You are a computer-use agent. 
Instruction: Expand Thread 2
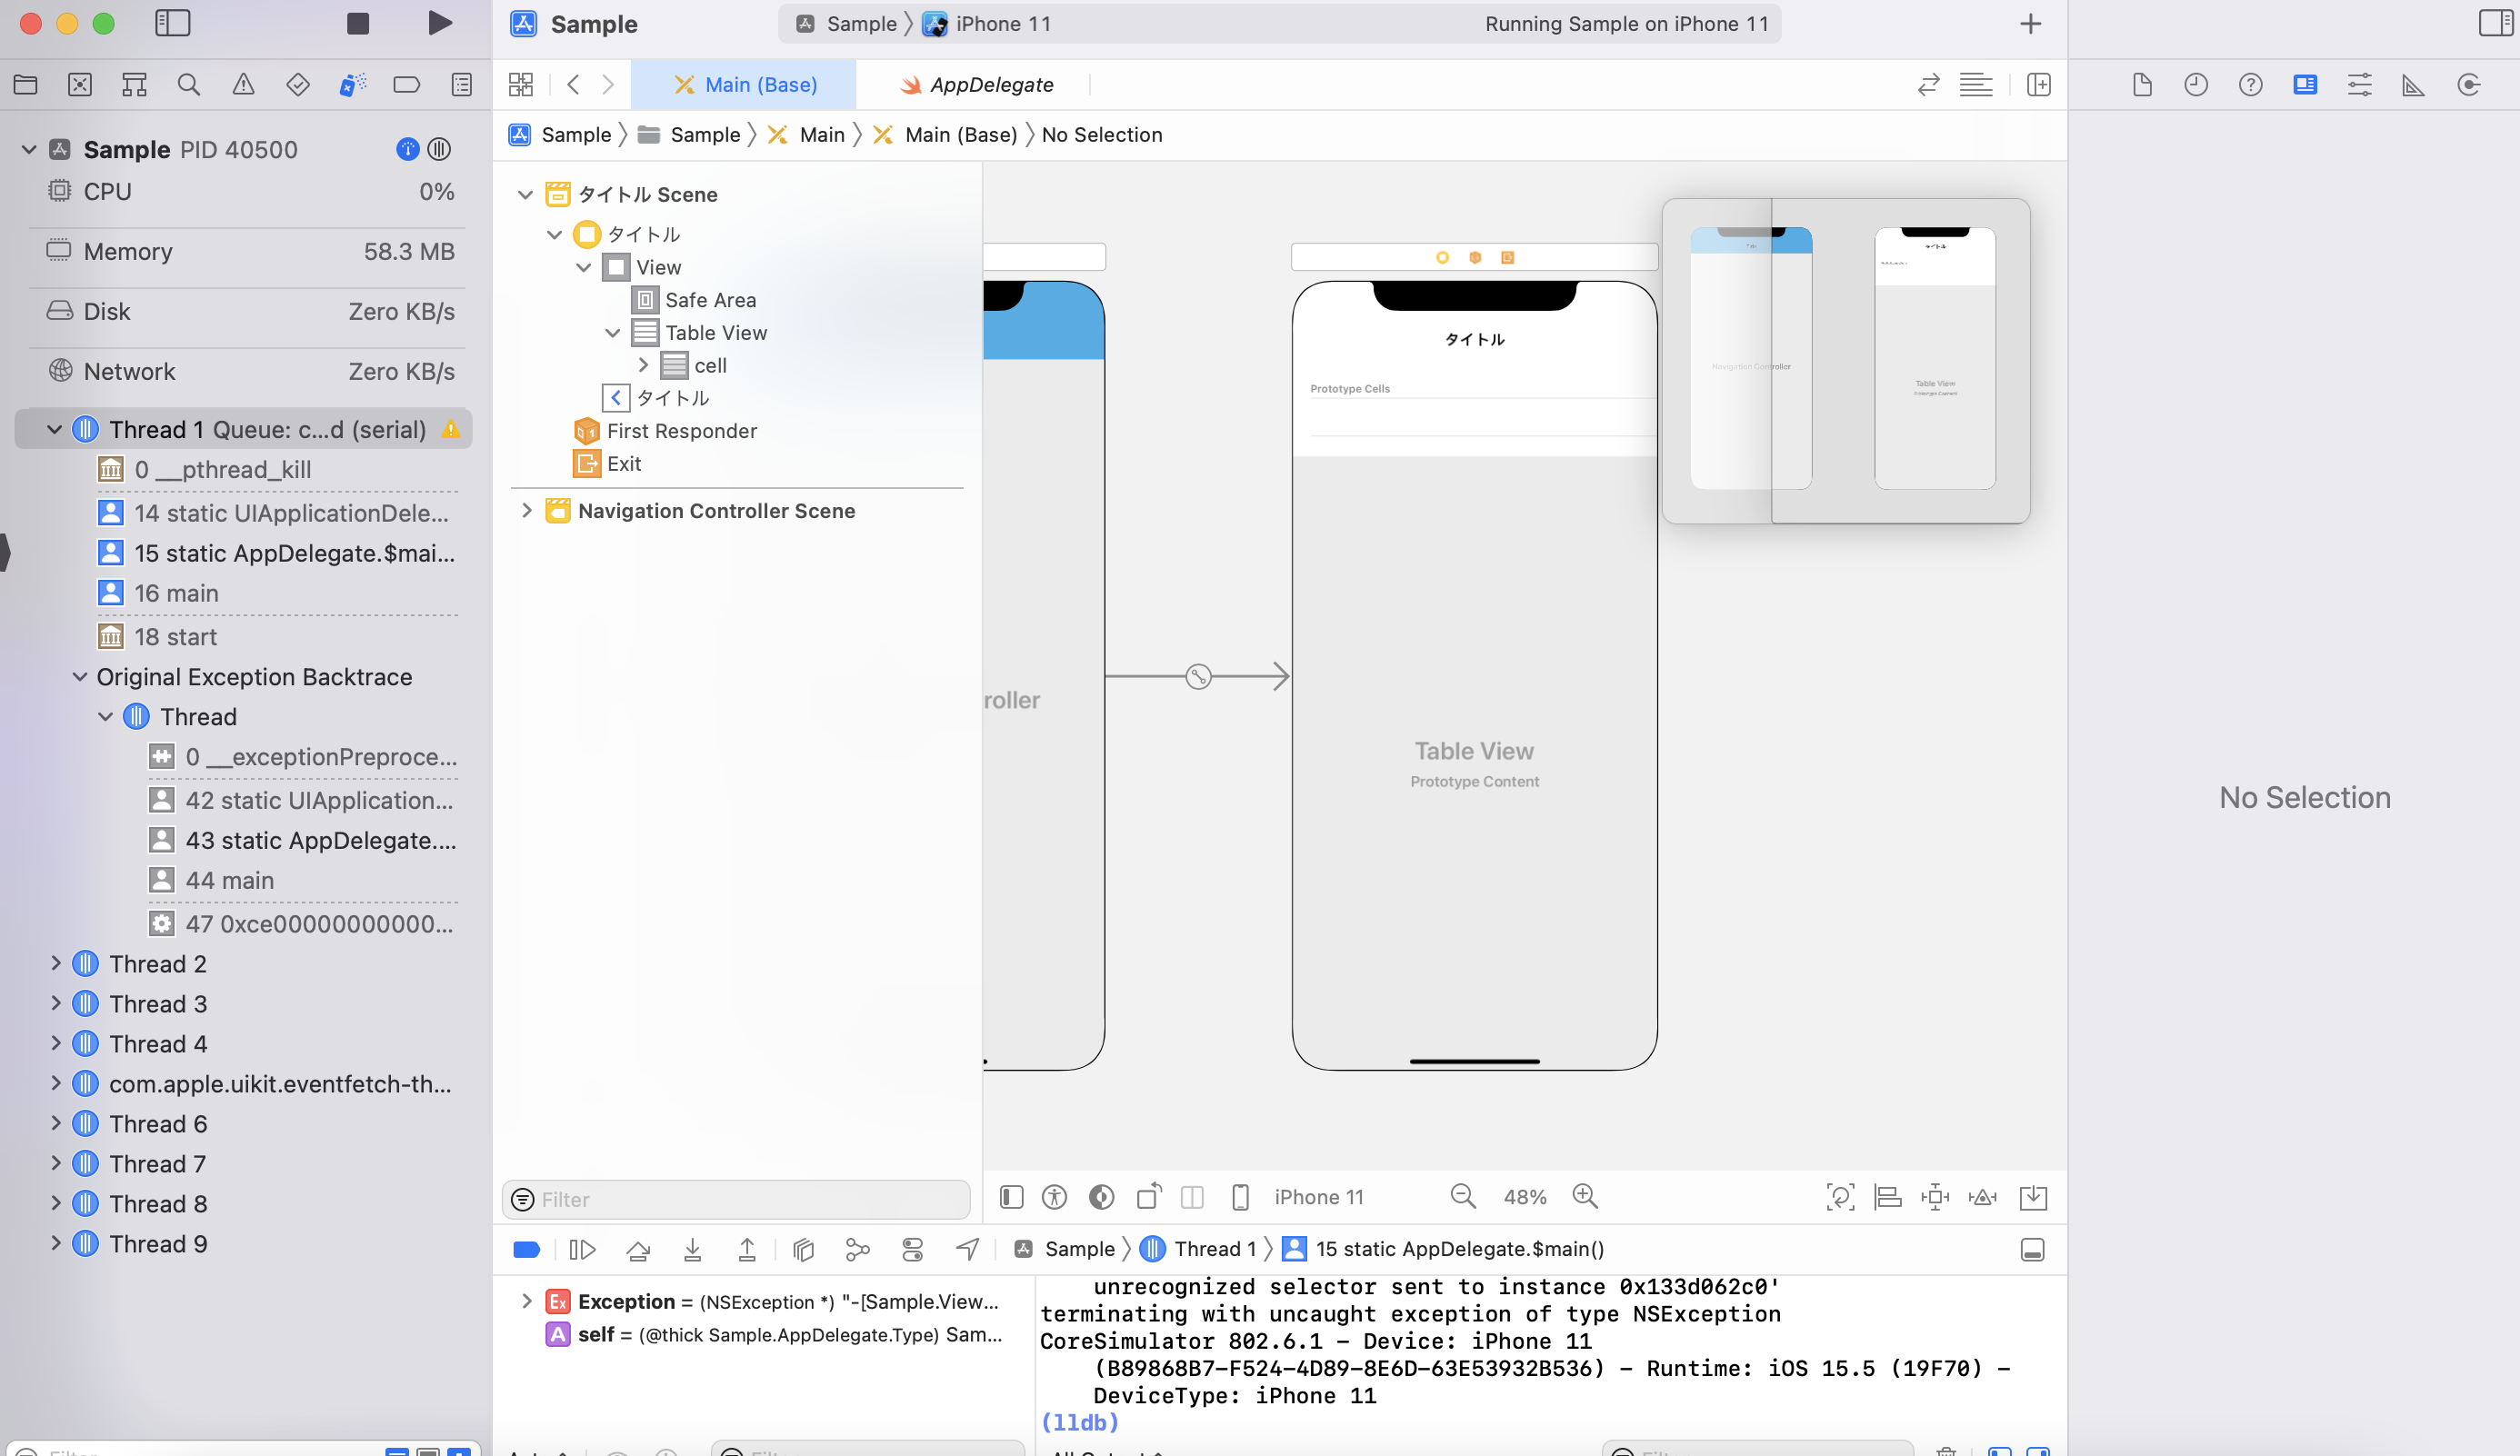[56, 963]
